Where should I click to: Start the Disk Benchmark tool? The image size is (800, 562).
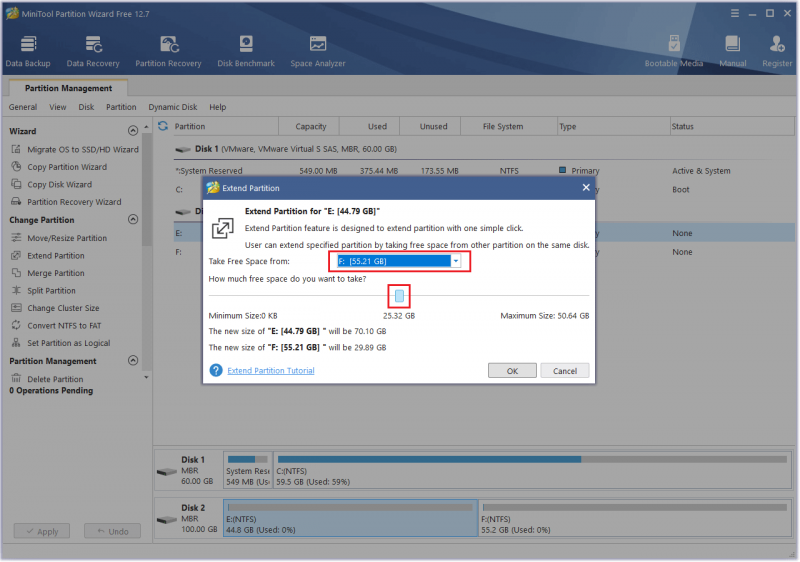click(x=246, y=51)
